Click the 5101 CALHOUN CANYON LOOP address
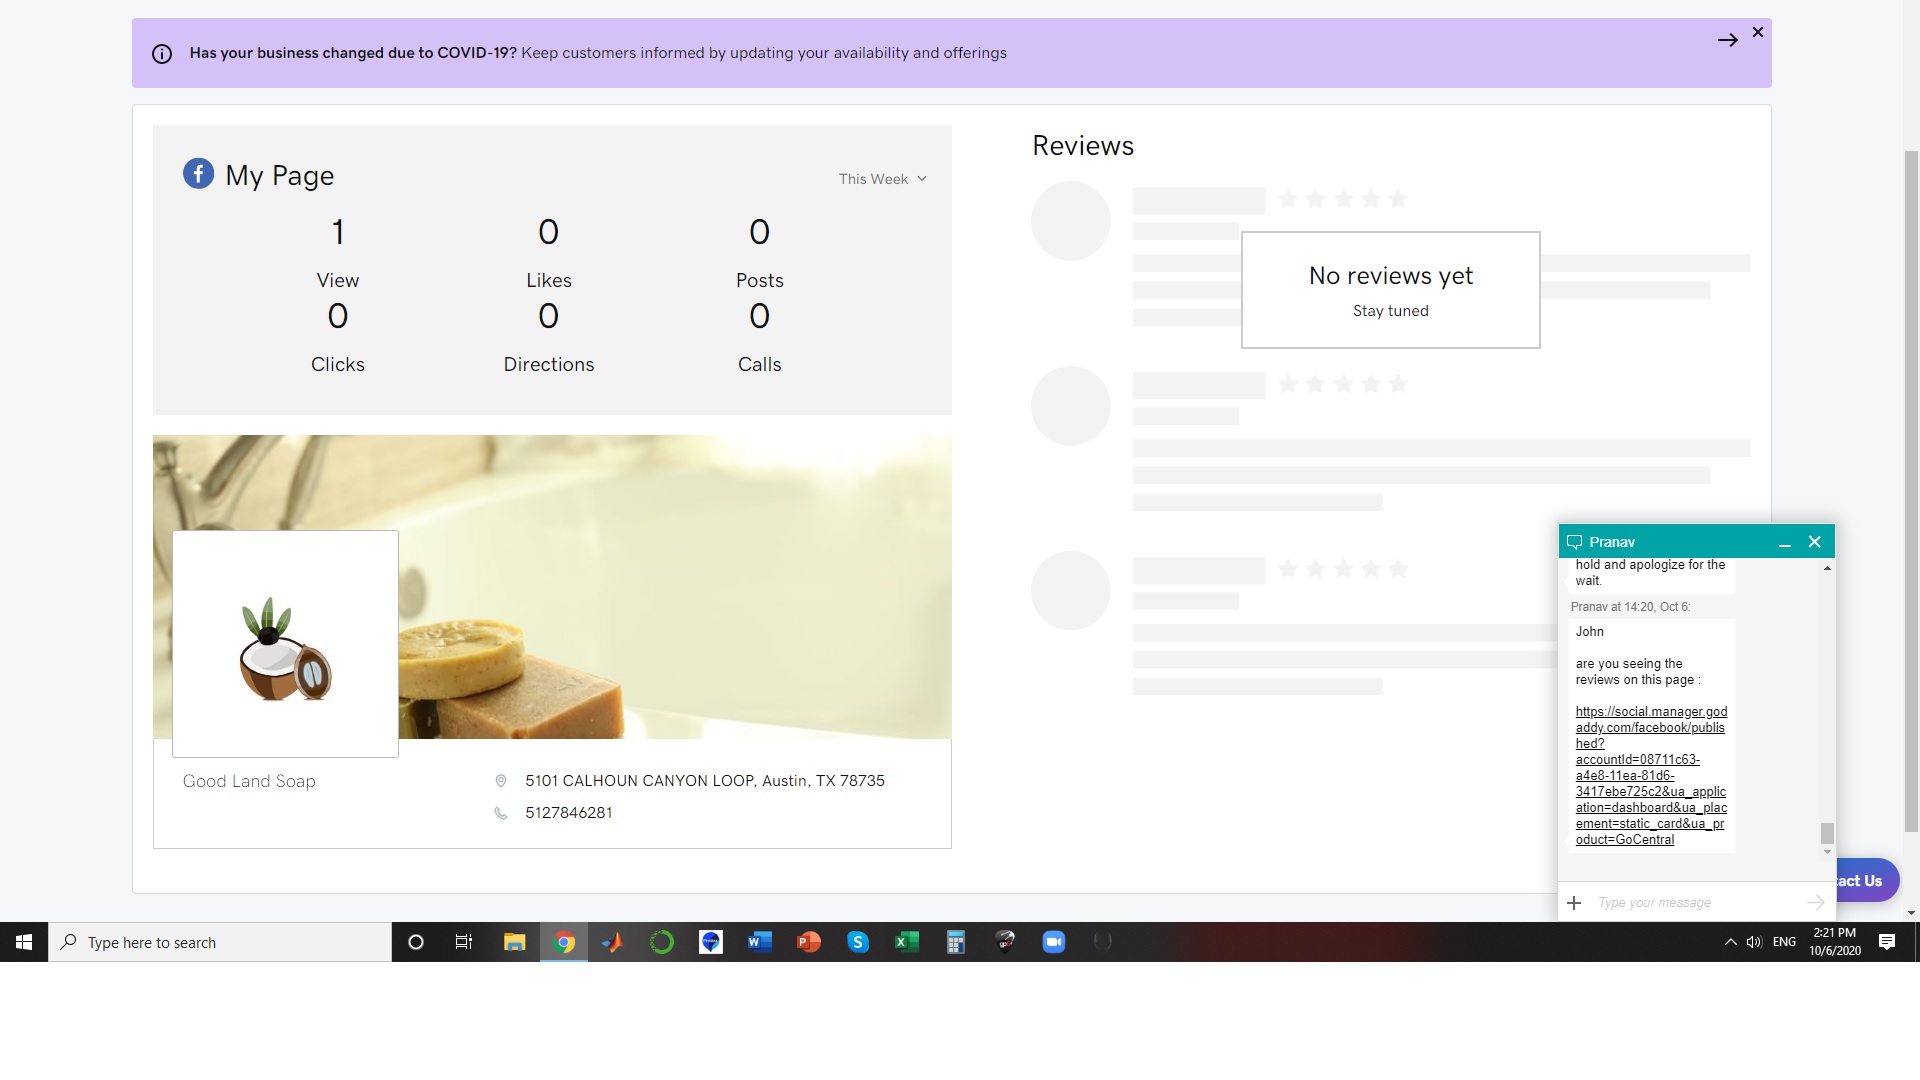This screenshot has height=1080, width=1920. click(705, 781)
